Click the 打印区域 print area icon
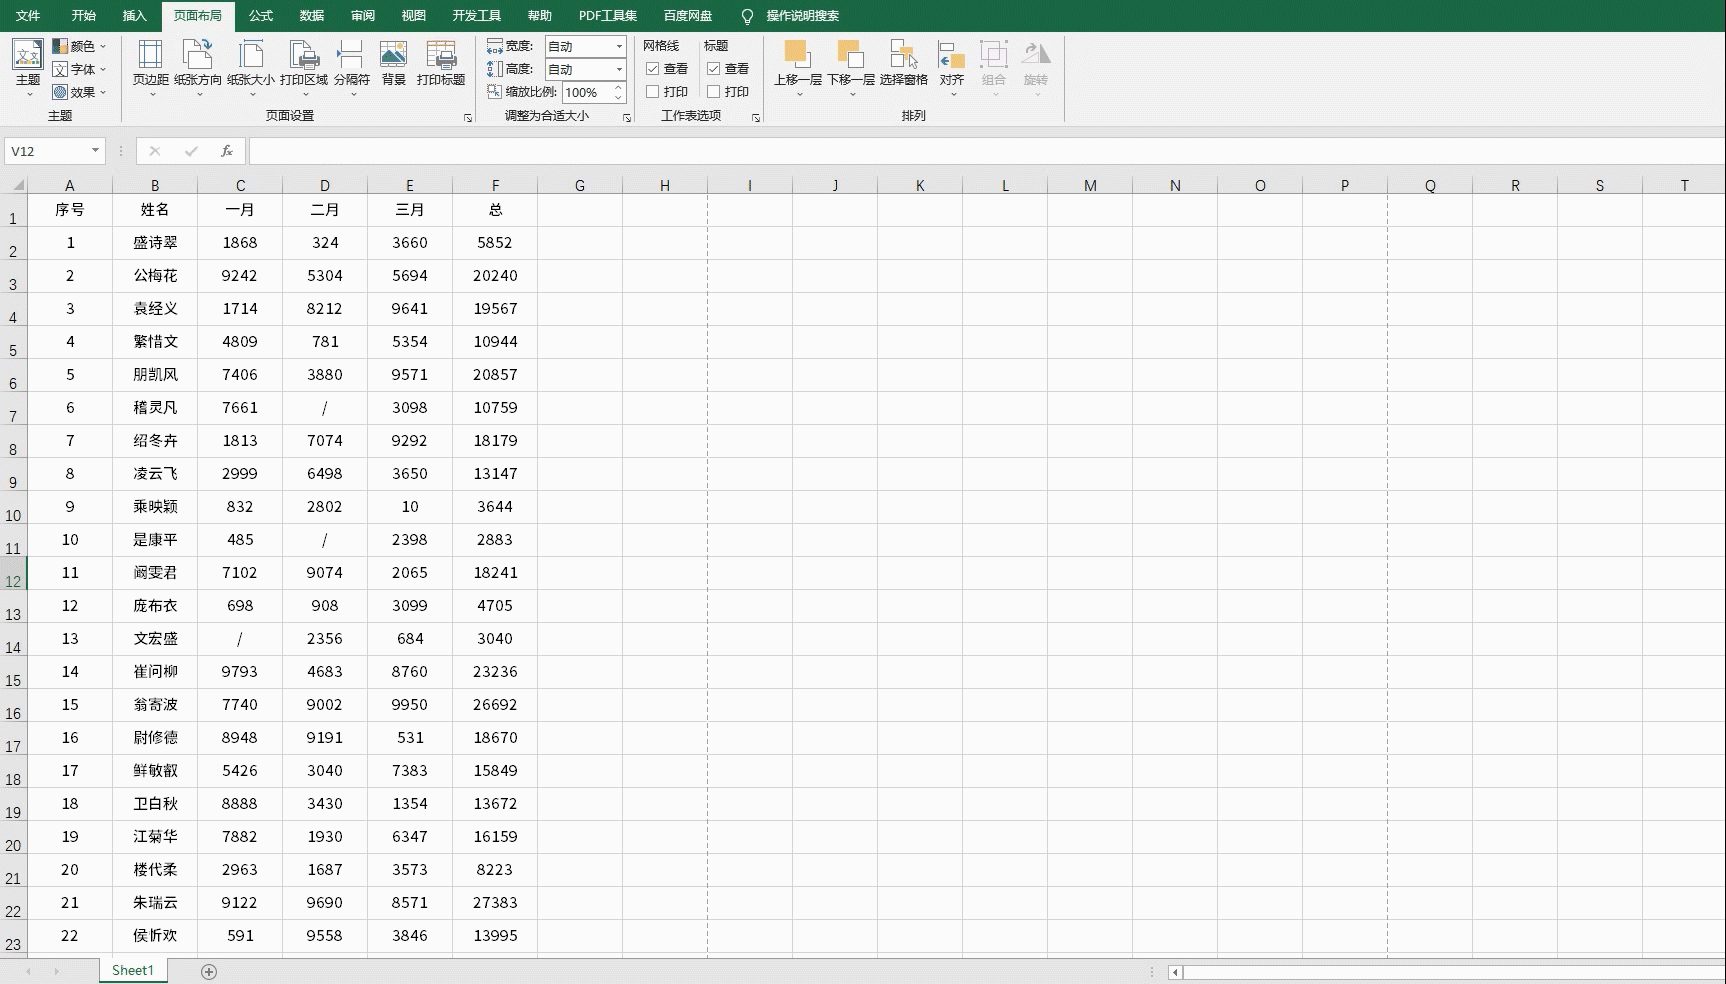This screenshot has height=984, width=1726. pos(304,55)
